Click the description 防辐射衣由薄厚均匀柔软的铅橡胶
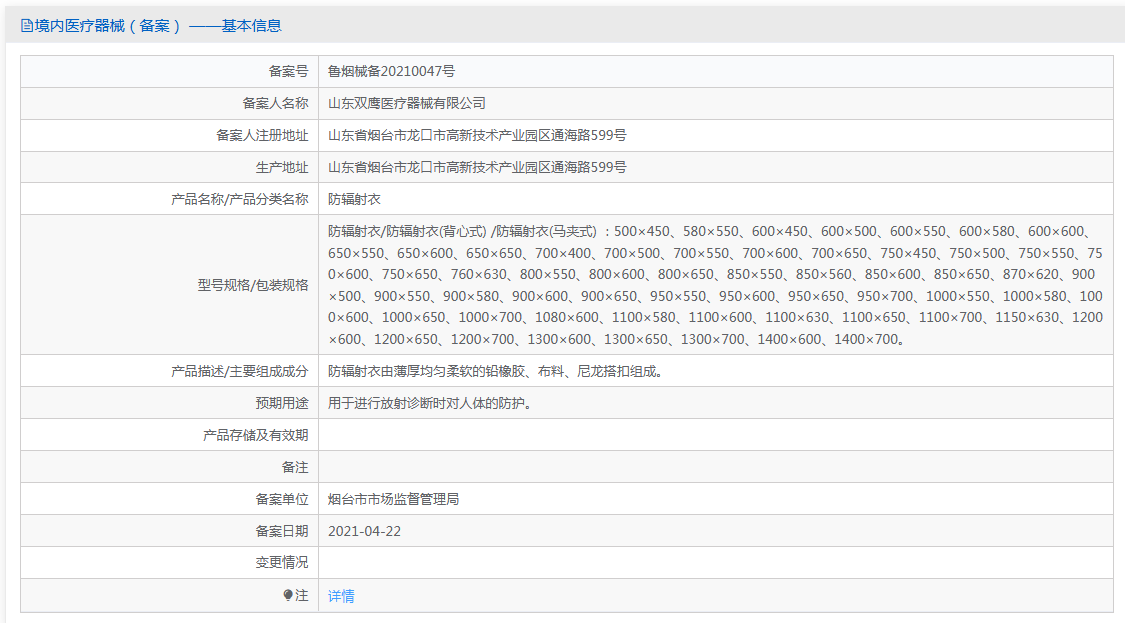This screenshot has height=623, width=1125. 495,371
